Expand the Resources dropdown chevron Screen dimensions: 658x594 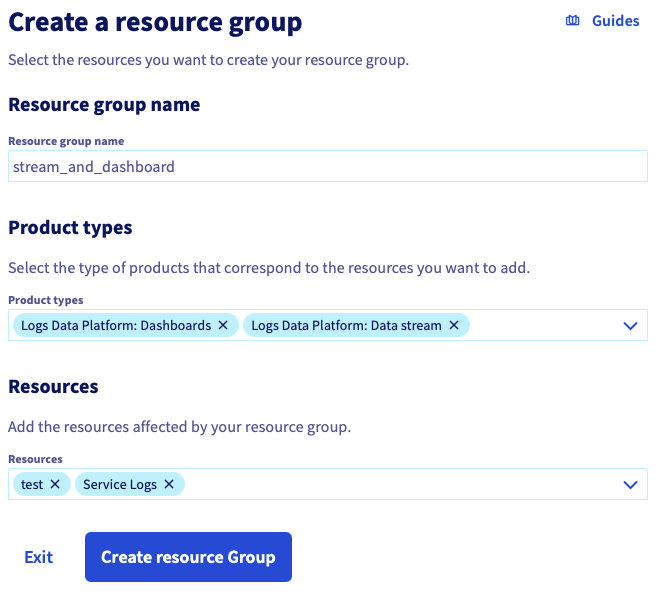pyautogui.click(x=630, y=485)
